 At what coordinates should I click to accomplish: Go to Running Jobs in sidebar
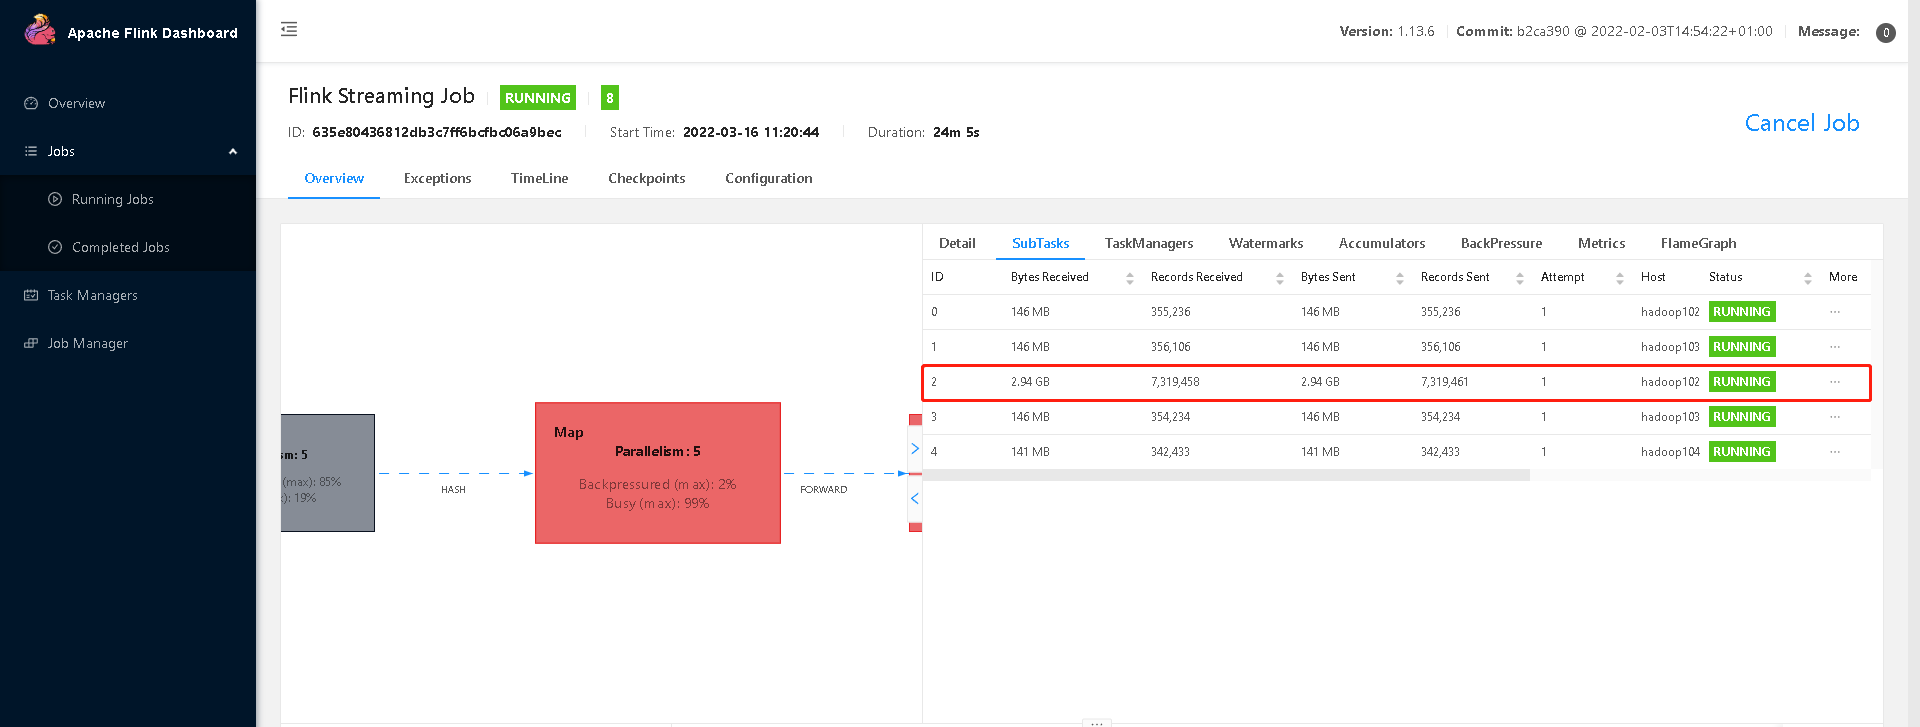coord(113,199)
